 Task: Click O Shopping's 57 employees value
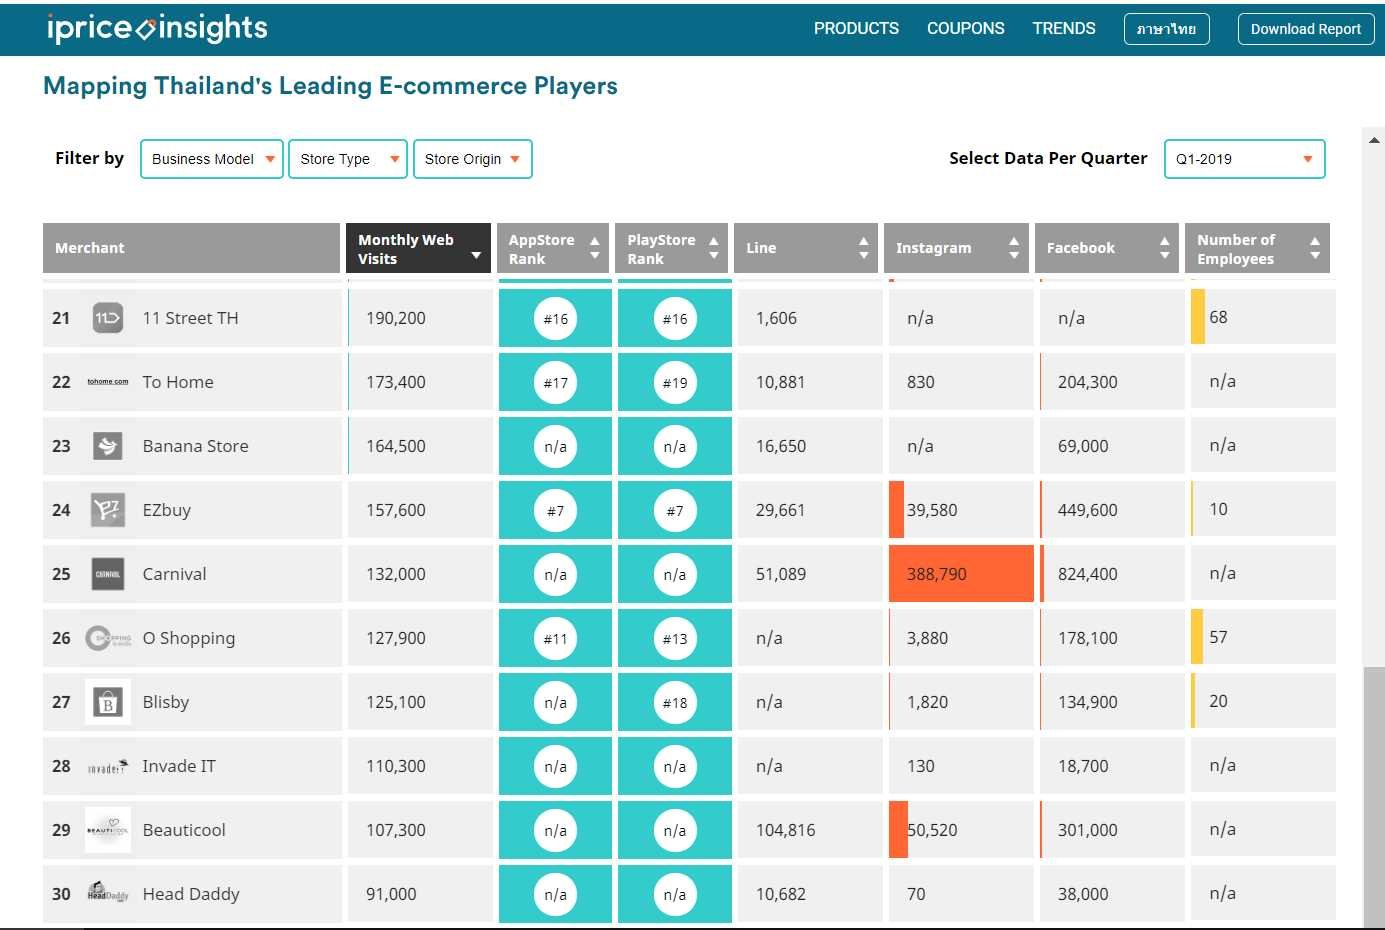tap(1218, 637)
